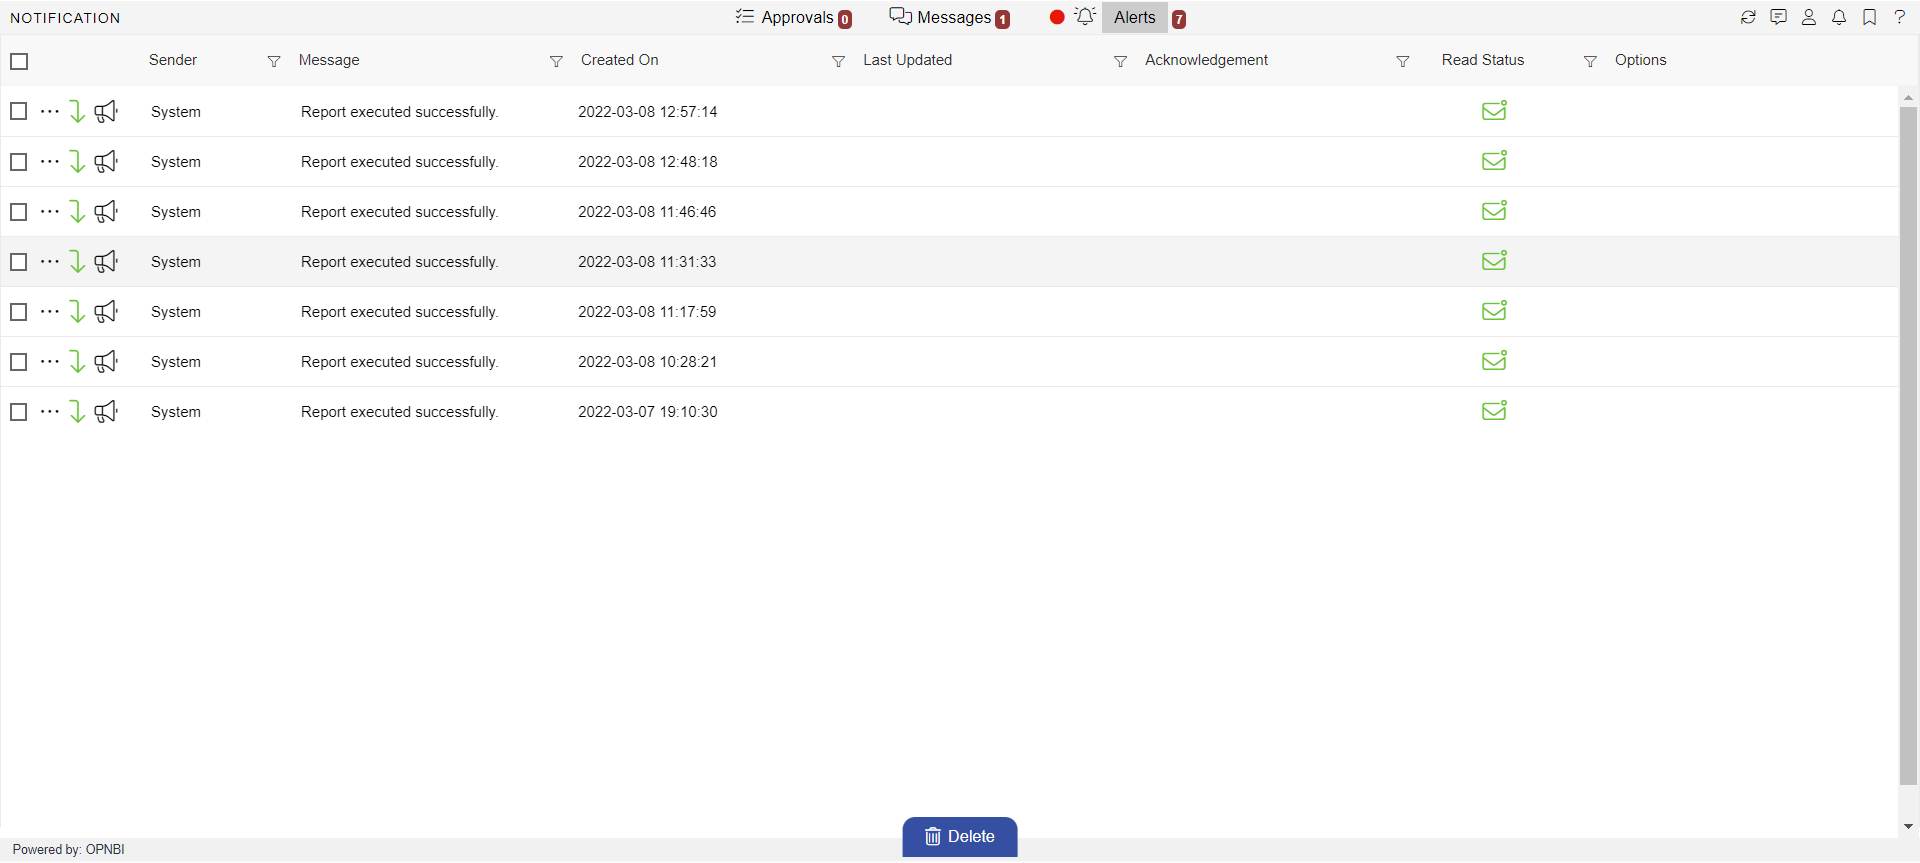Click green down arrow in 12:57:14 row
1920x863 pixels.
76,111
